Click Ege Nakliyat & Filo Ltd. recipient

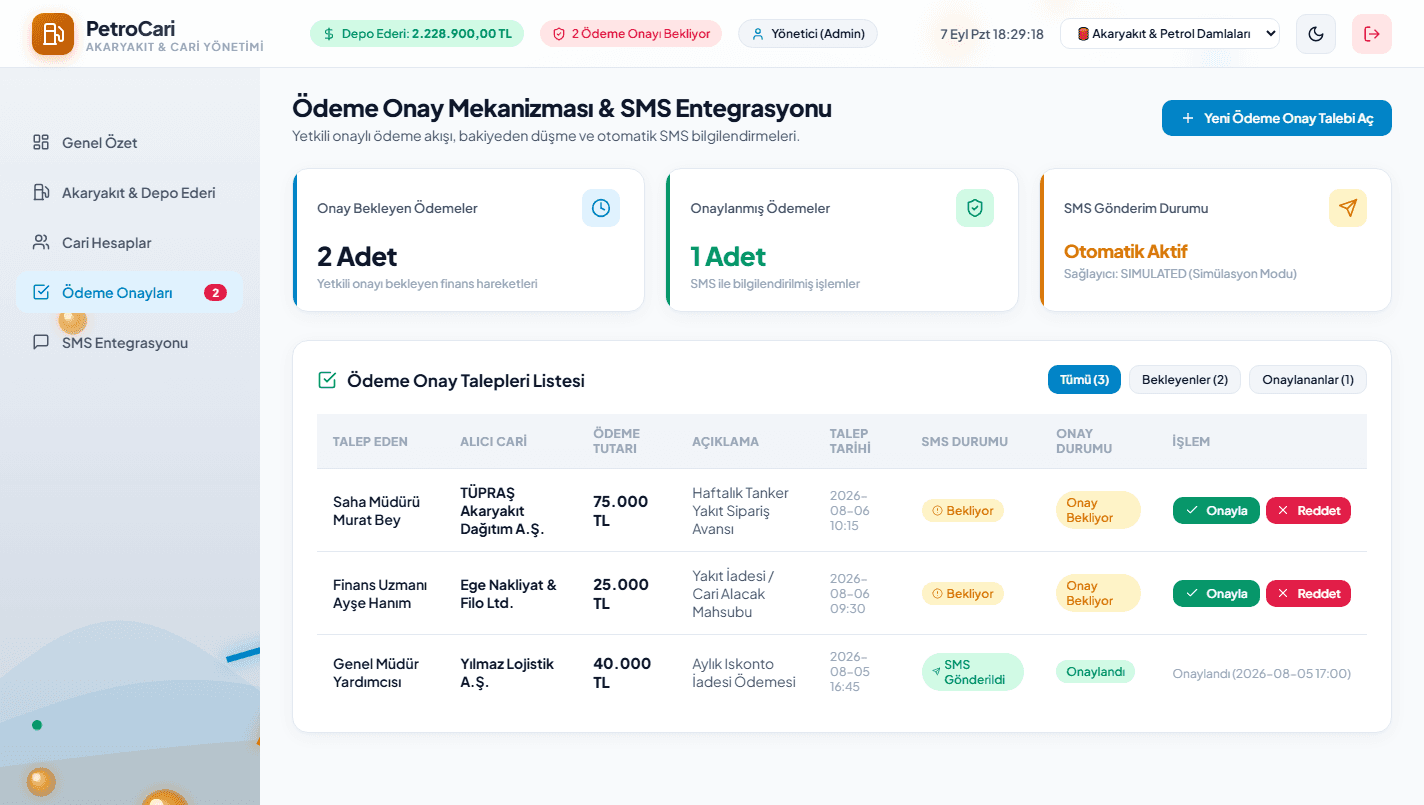click(508, 594)
